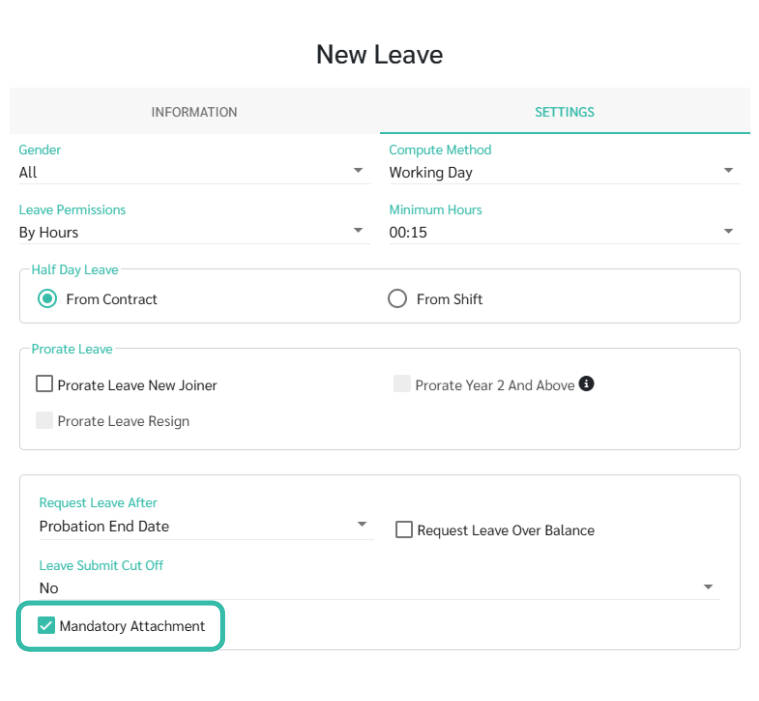This screenshot has height=701, width=759.
Task: Click the Minimum Hours dropdown arrow
Action: [728, 232]
